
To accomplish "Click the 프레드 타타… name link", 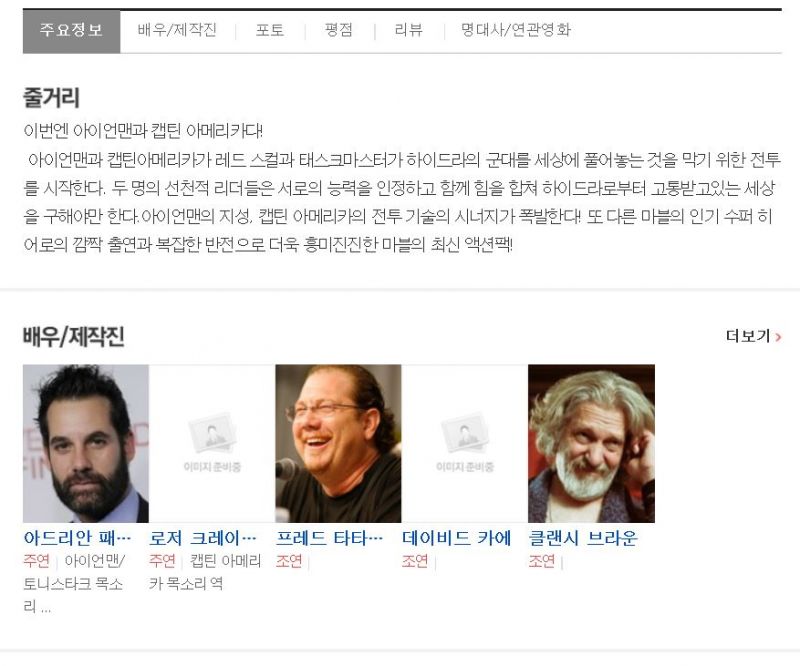I will 329,538.
